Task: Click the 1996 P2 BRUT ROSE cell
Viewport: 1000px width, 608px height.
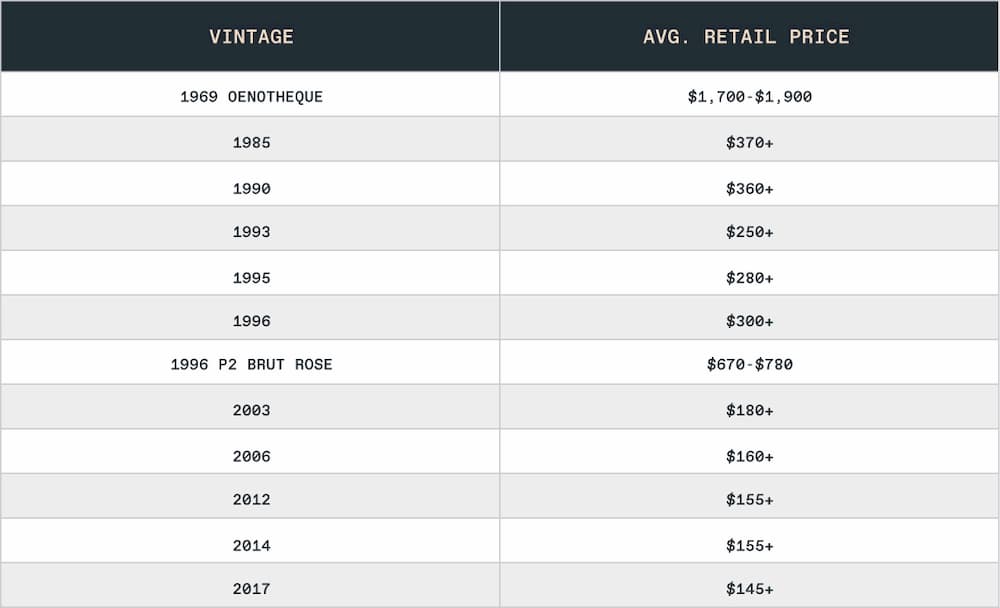Action: point(251,362)
